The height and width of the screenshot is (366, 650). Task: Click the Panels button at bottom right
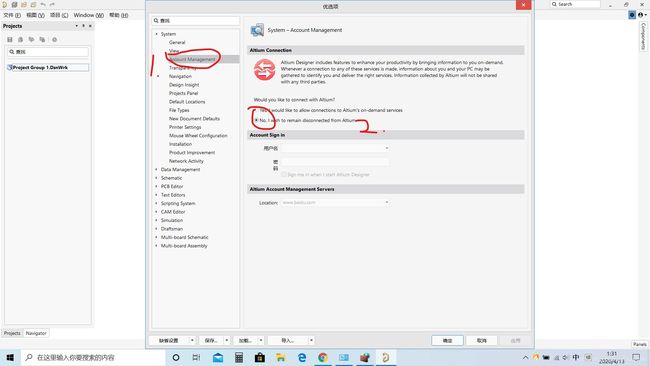point(640,344)
